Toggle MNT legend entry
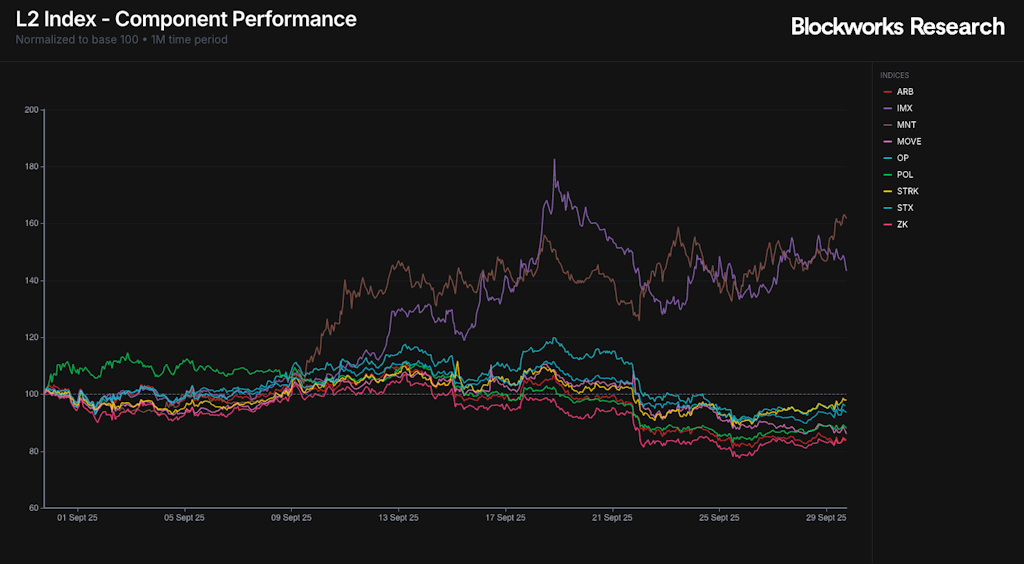The image size is (1024, 564). pos(906,125)
